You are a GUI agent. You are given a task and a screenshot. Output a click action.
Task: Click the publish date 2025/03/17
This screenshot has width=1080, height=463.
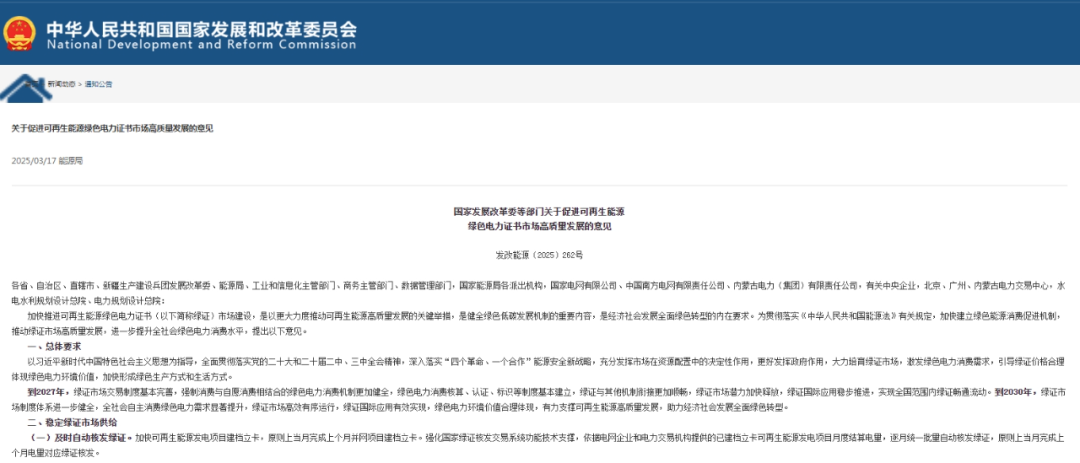[34, 160]
